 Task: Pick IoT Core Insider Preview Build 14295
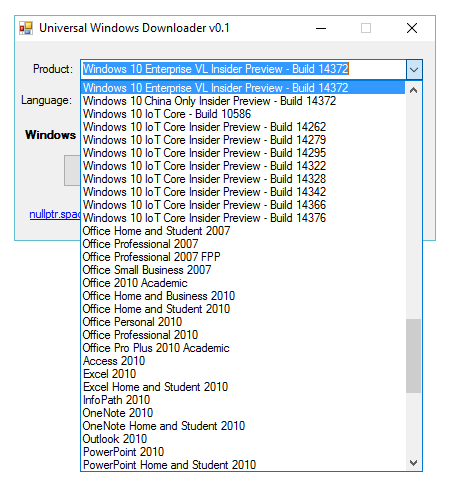point(243,153)
